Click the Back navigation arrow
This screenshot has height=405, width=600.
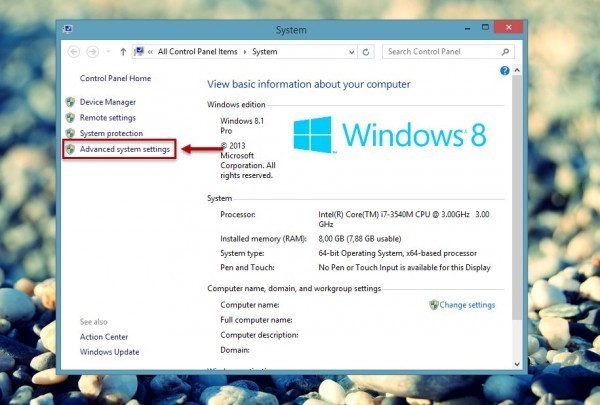(x=74, y=52)
